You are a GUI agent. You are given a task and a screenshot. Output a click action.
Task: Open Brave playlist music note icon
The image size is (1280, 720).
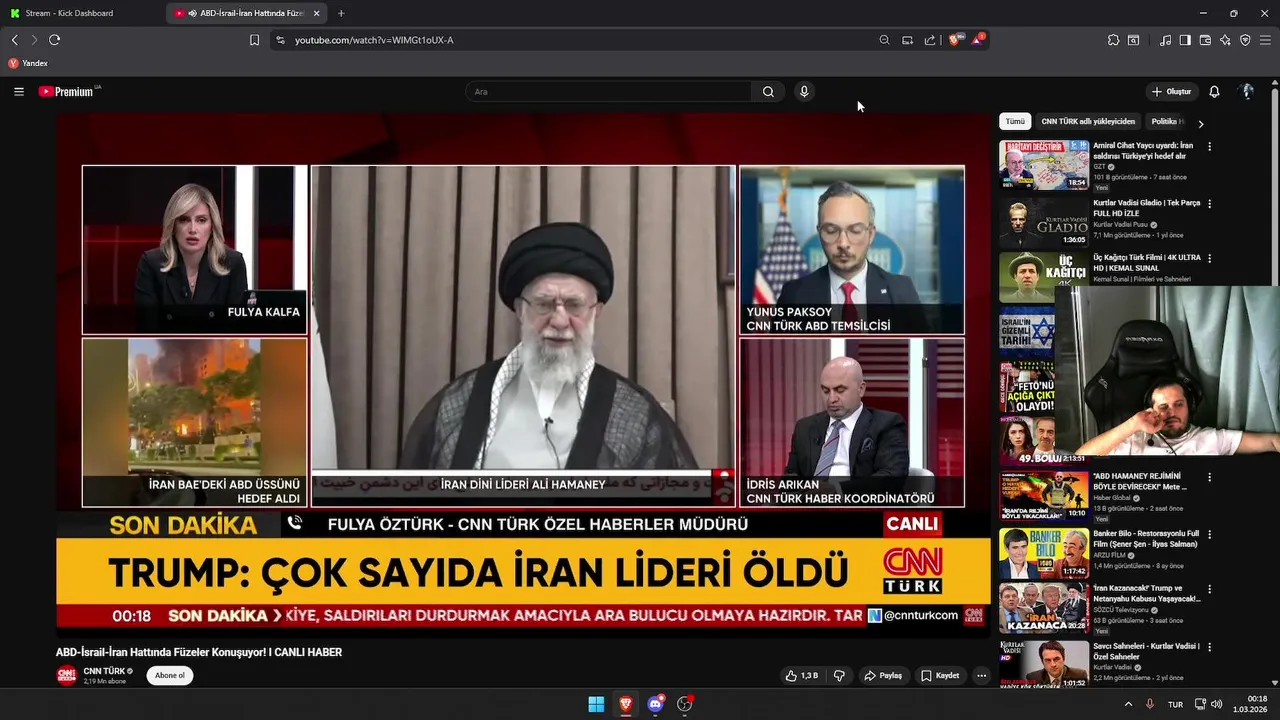1165,40
